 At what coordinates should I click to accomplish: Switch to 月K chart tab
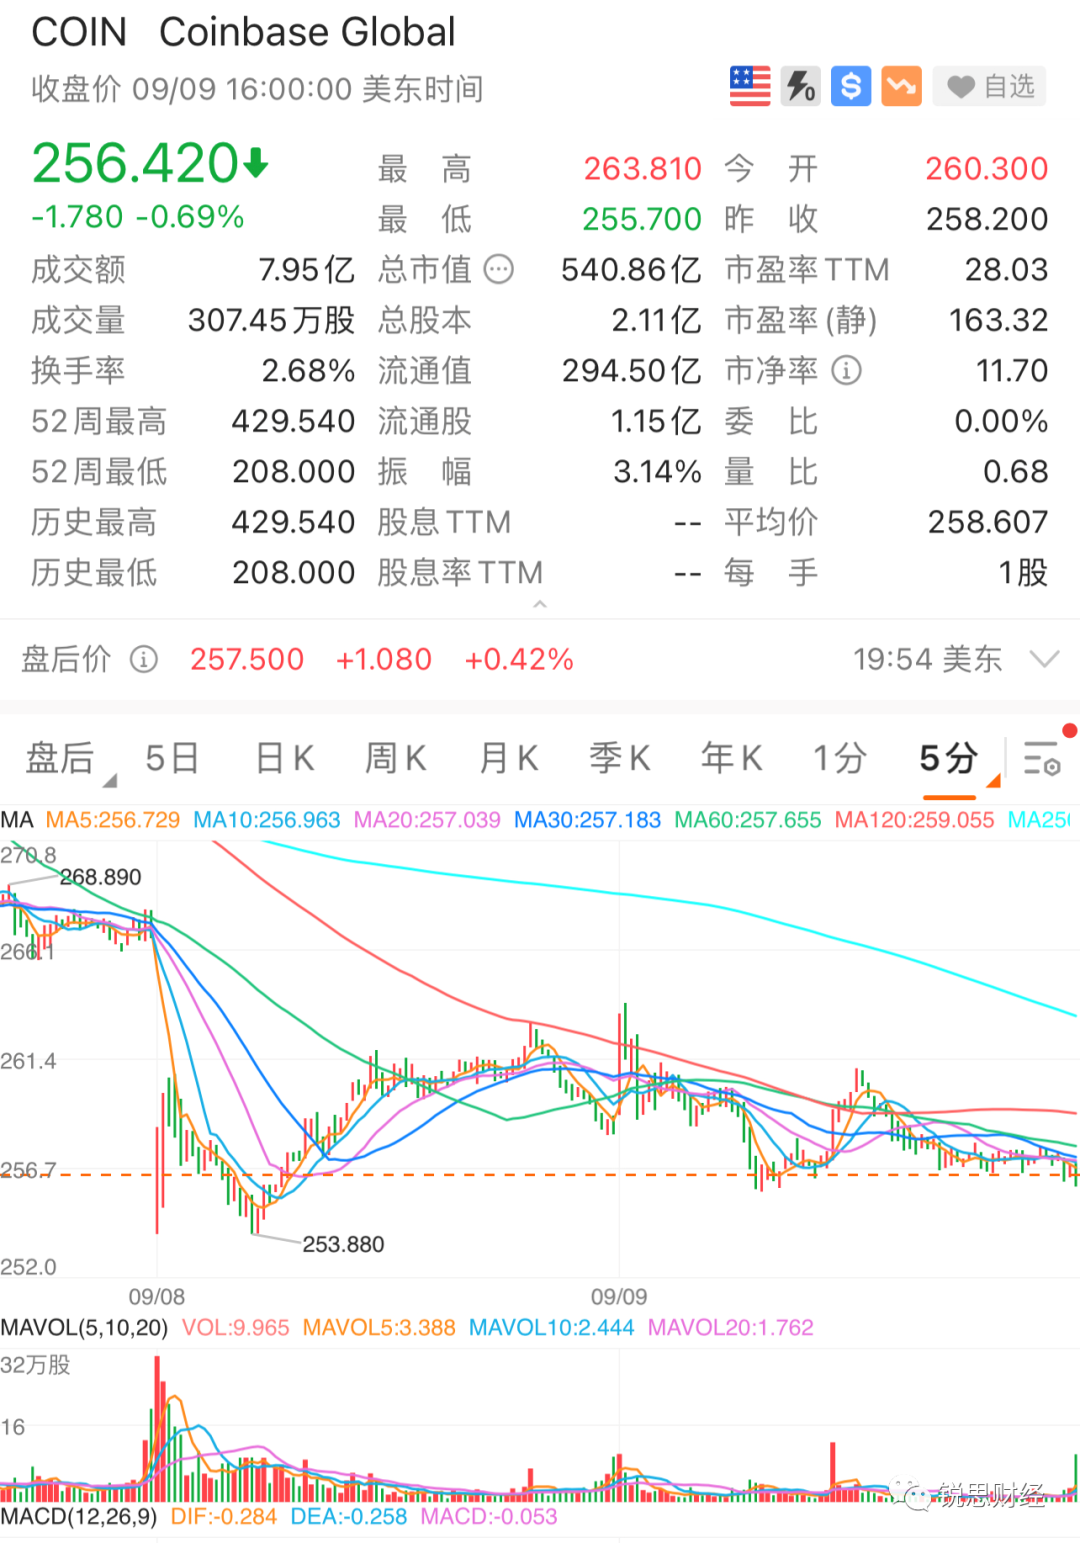pyautogui.click(x=509, y=759)
